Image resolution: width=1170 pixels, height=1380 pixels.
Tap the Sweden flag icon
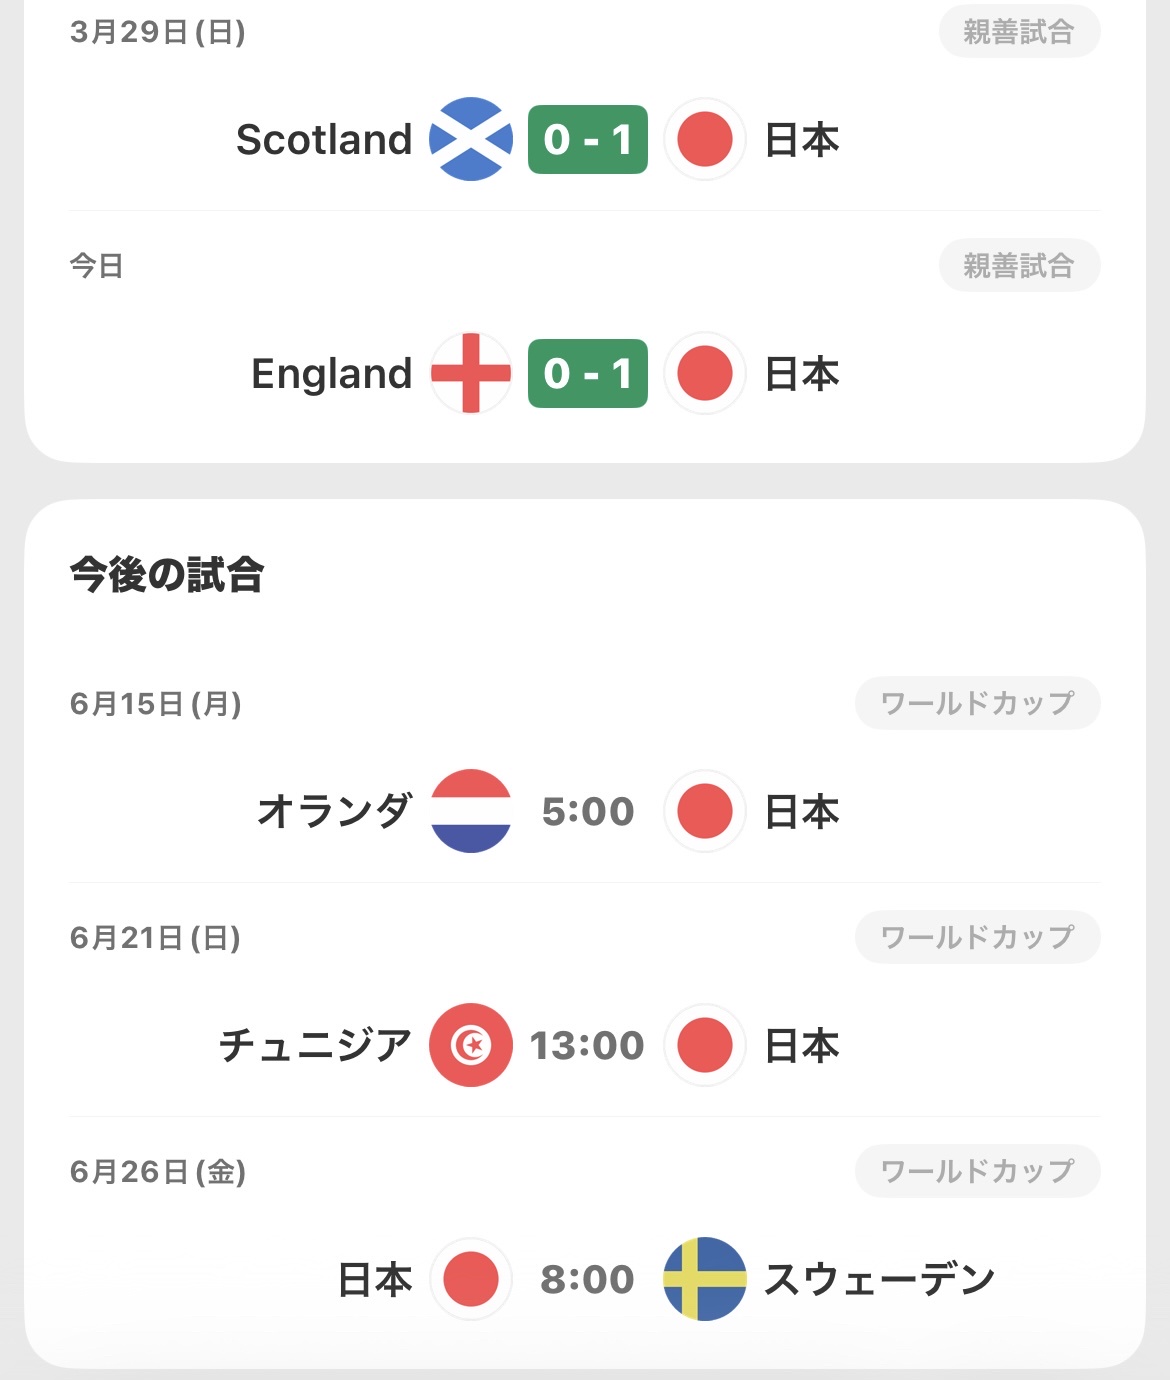(705, 1279)
